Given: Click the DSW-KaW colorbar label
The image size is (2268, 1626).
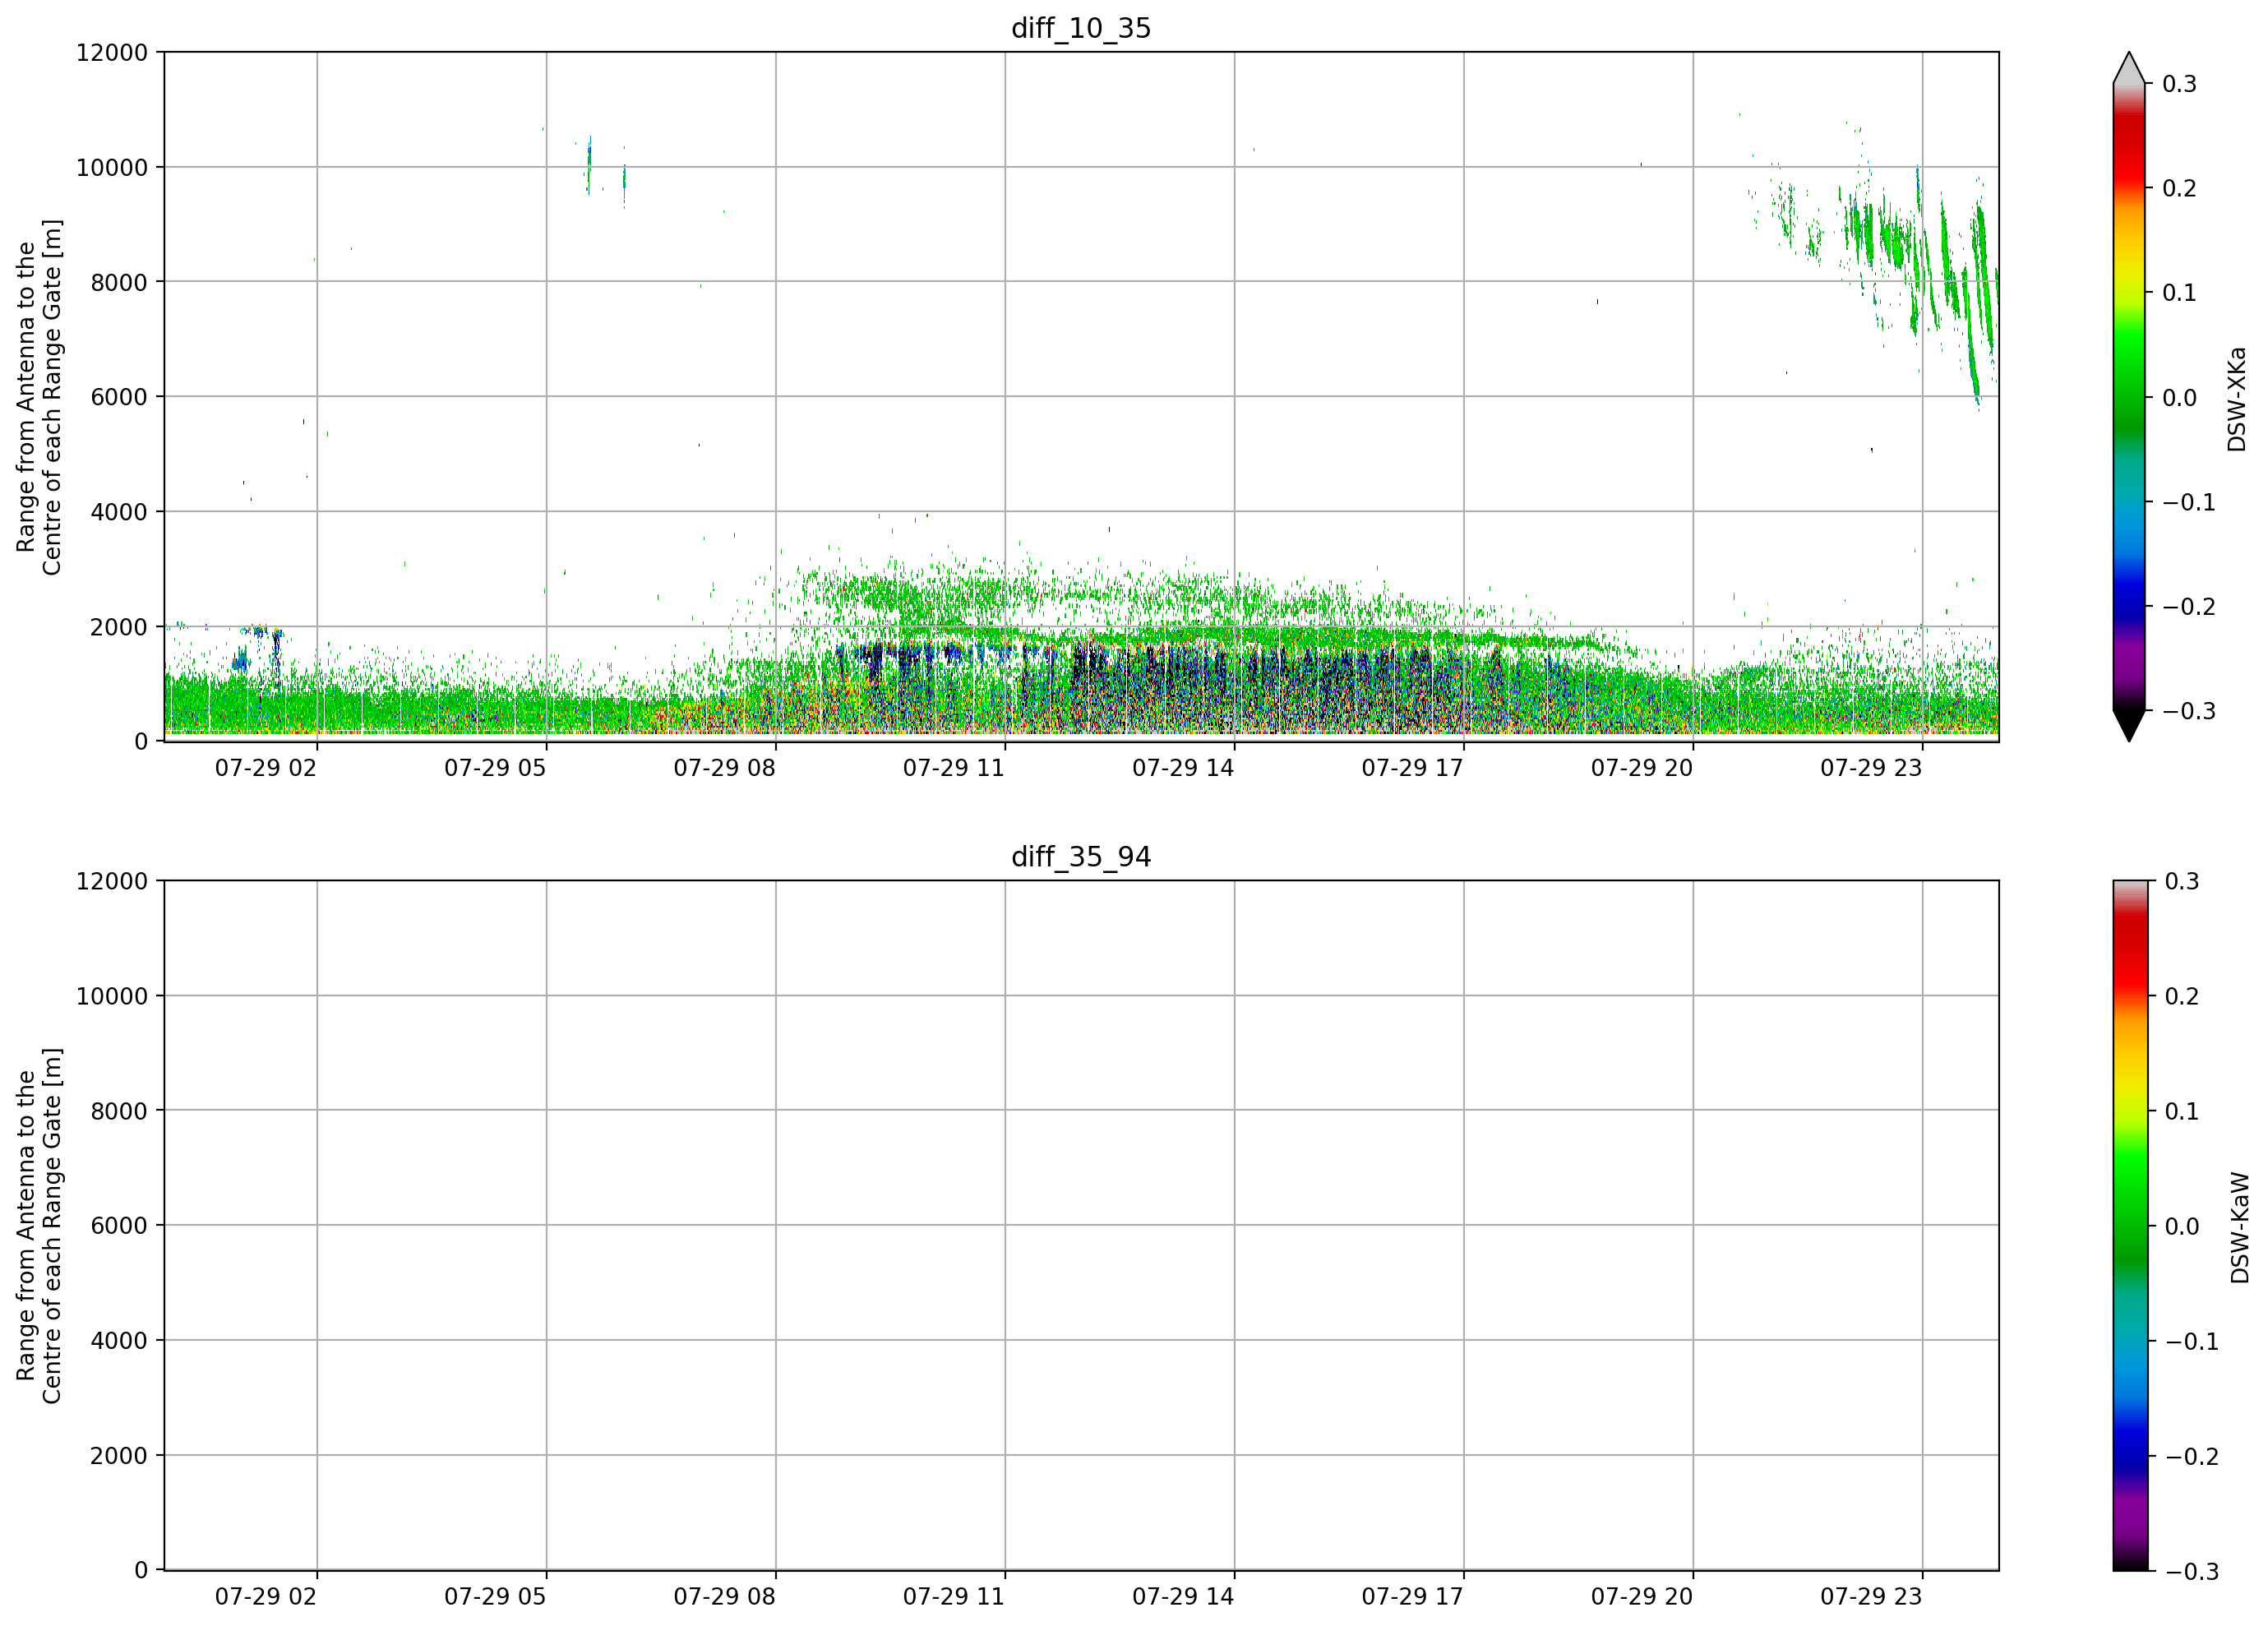Looking at the screenshot, I should click(2239, 1227).
